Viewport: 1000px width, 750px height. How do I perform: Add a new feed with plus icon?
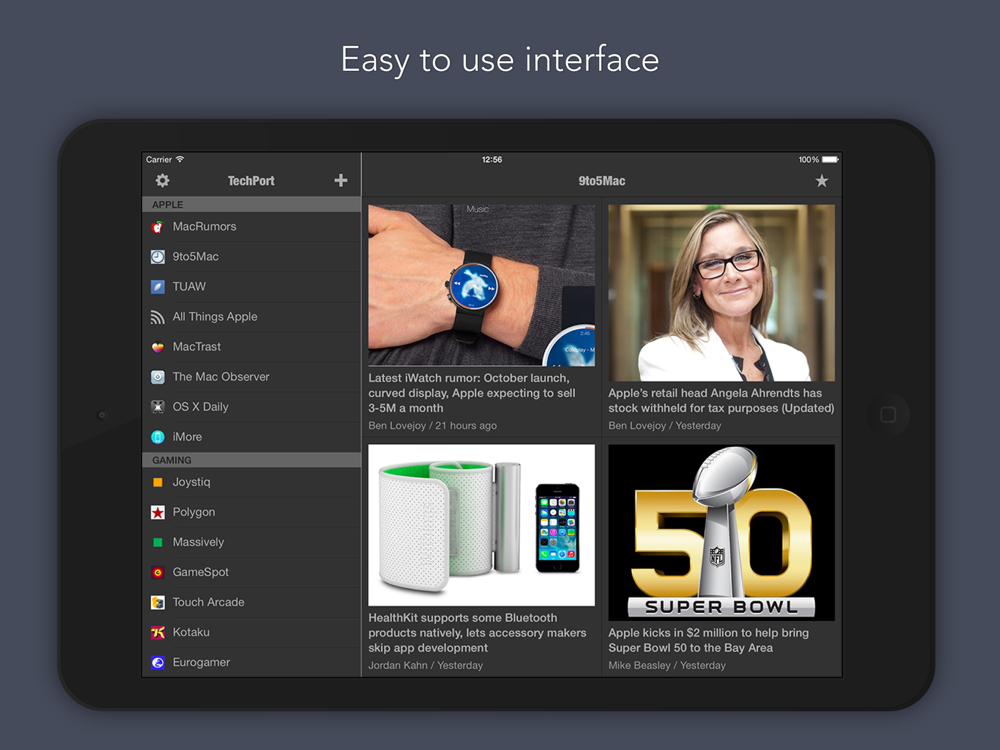click(x=341, y=180)
